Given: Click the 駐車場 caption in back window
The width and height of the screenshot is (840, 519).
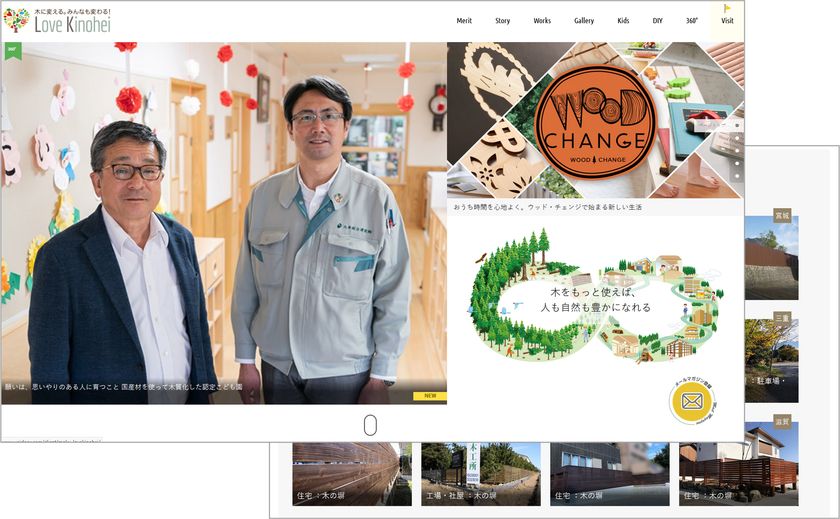Looking at the screenshot, I should 766,381.
